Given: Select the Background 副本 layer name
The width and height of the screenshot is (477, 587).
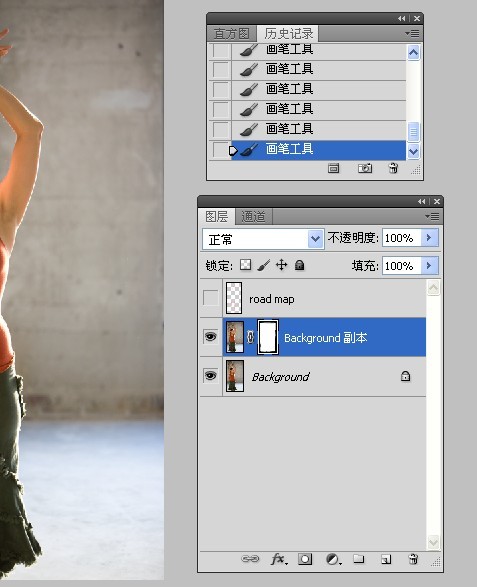Looking at the screenshot, I should point(325,338).
